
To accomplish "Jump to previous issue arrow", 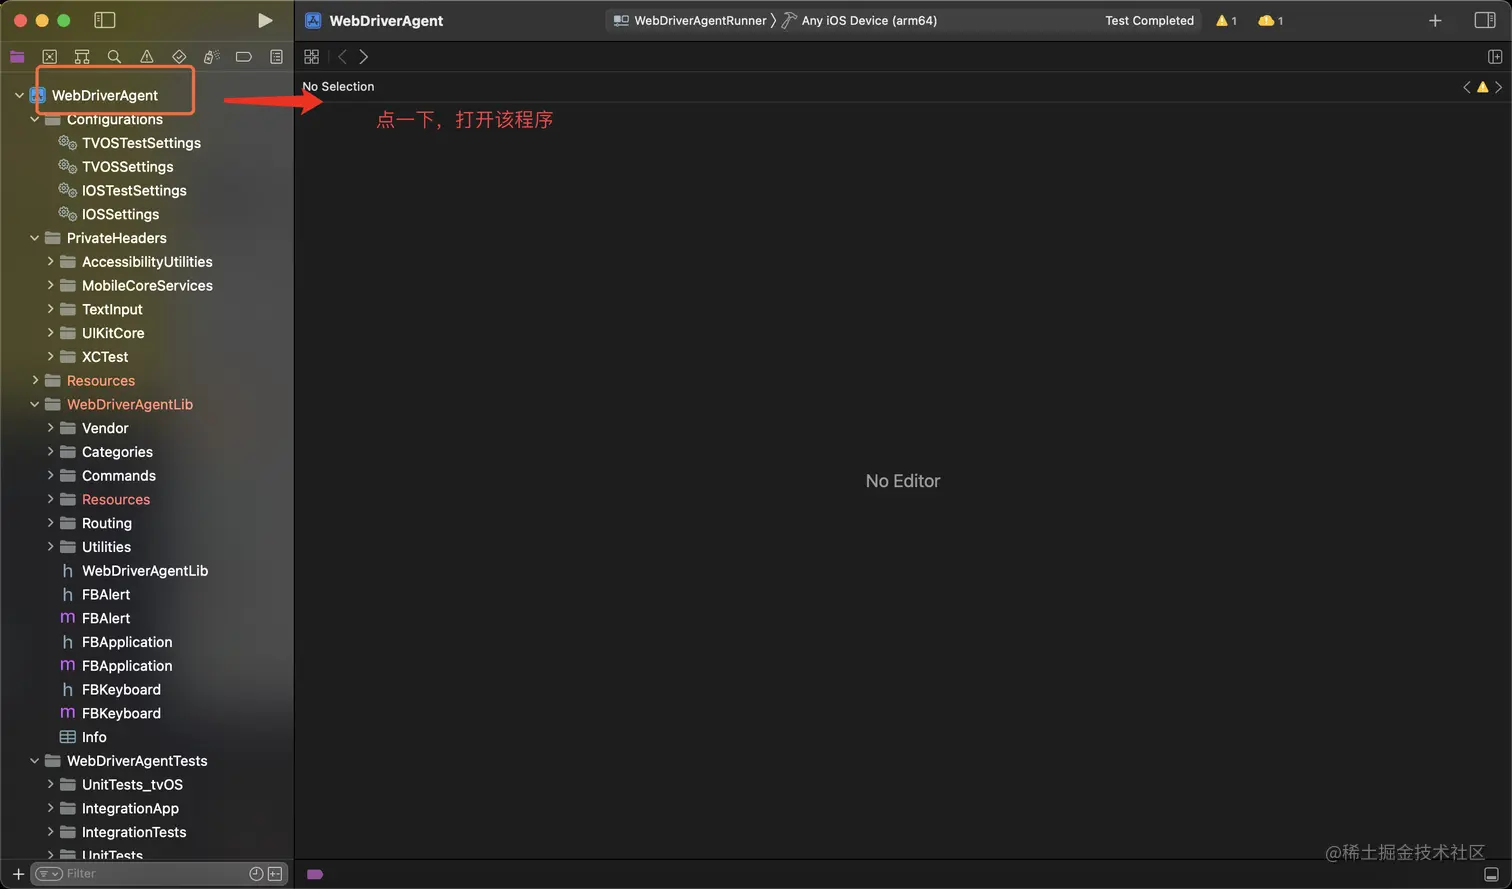I will [1467, 87].
